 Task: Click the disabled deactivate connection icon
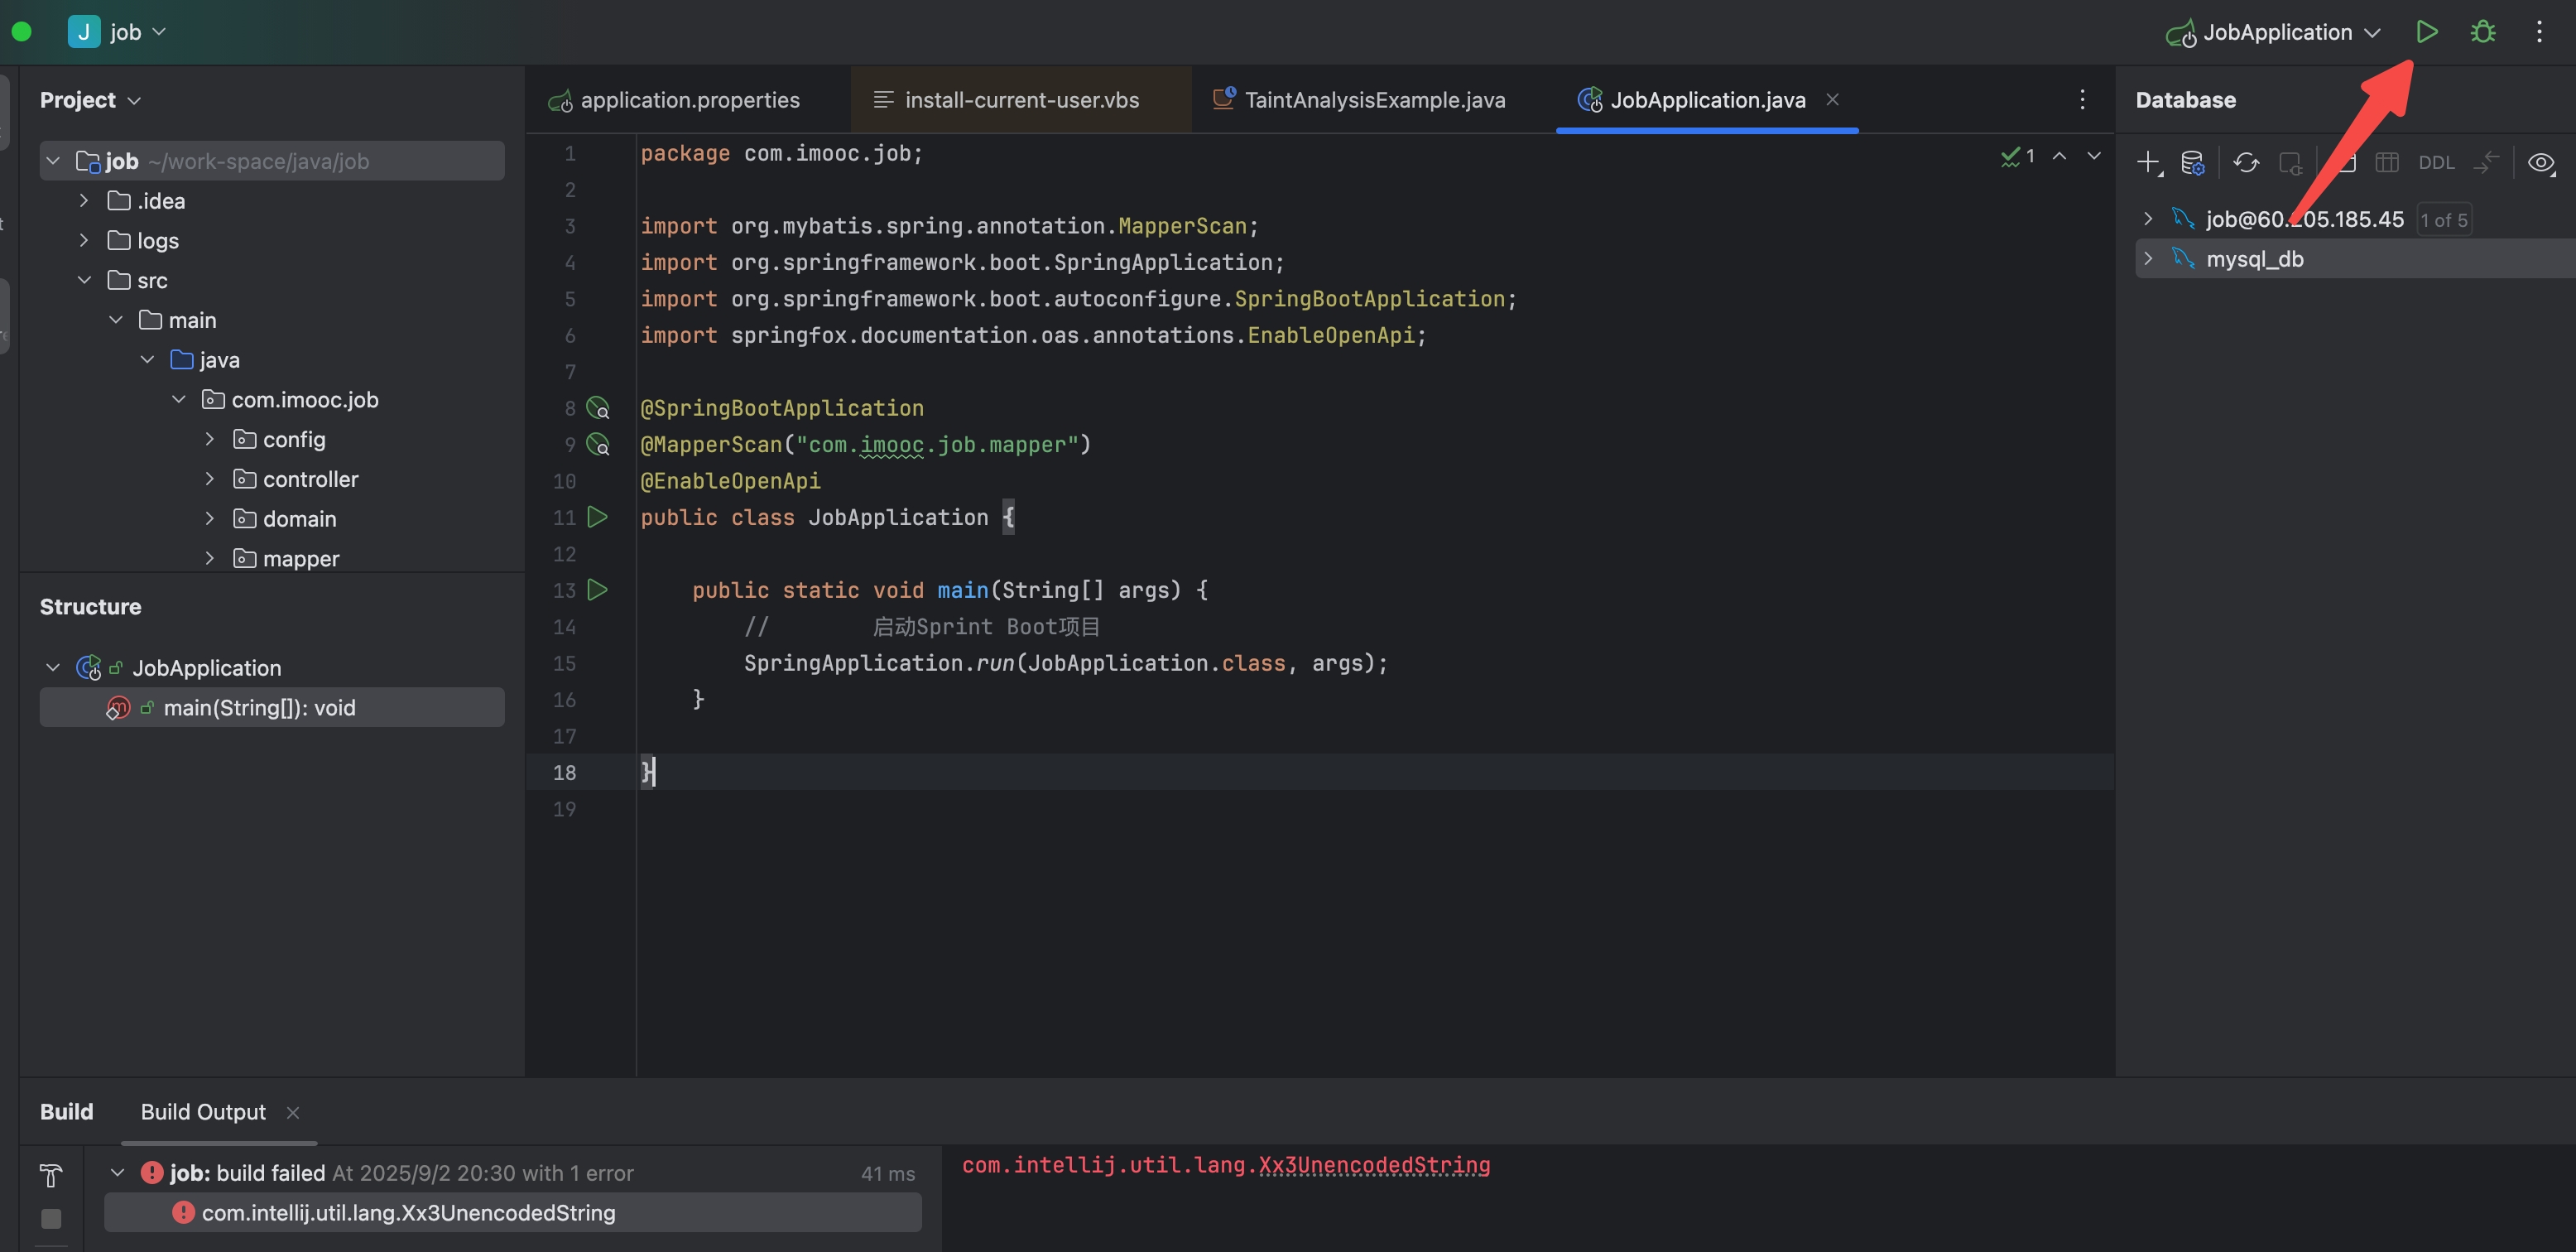tap(2290, 163)
